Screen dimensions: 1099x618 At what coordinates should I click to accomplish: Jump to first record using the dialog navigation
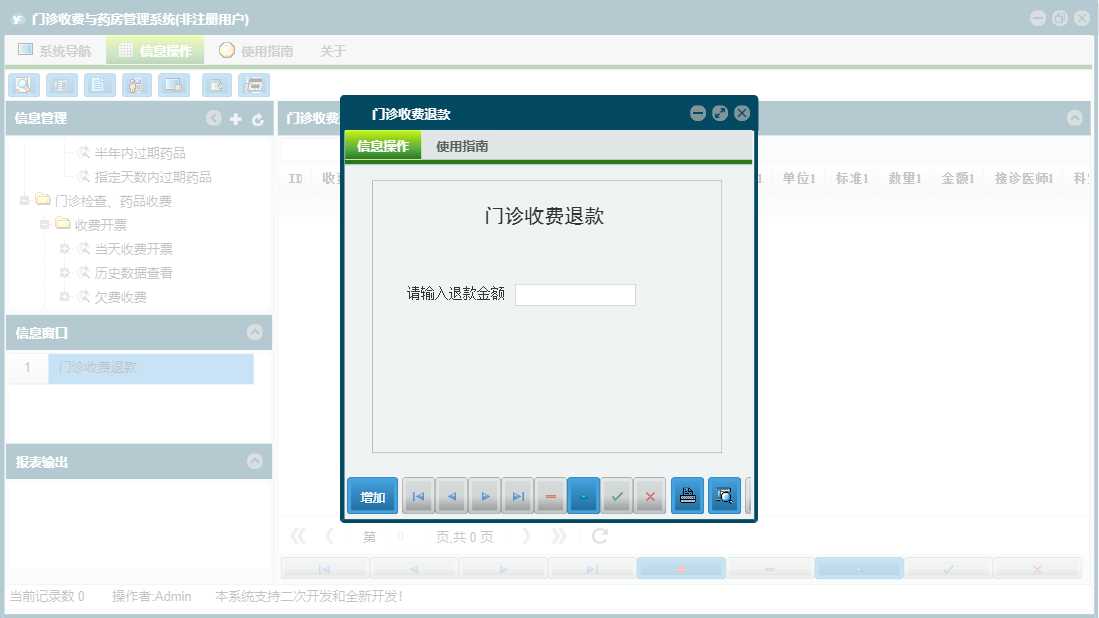417,495
